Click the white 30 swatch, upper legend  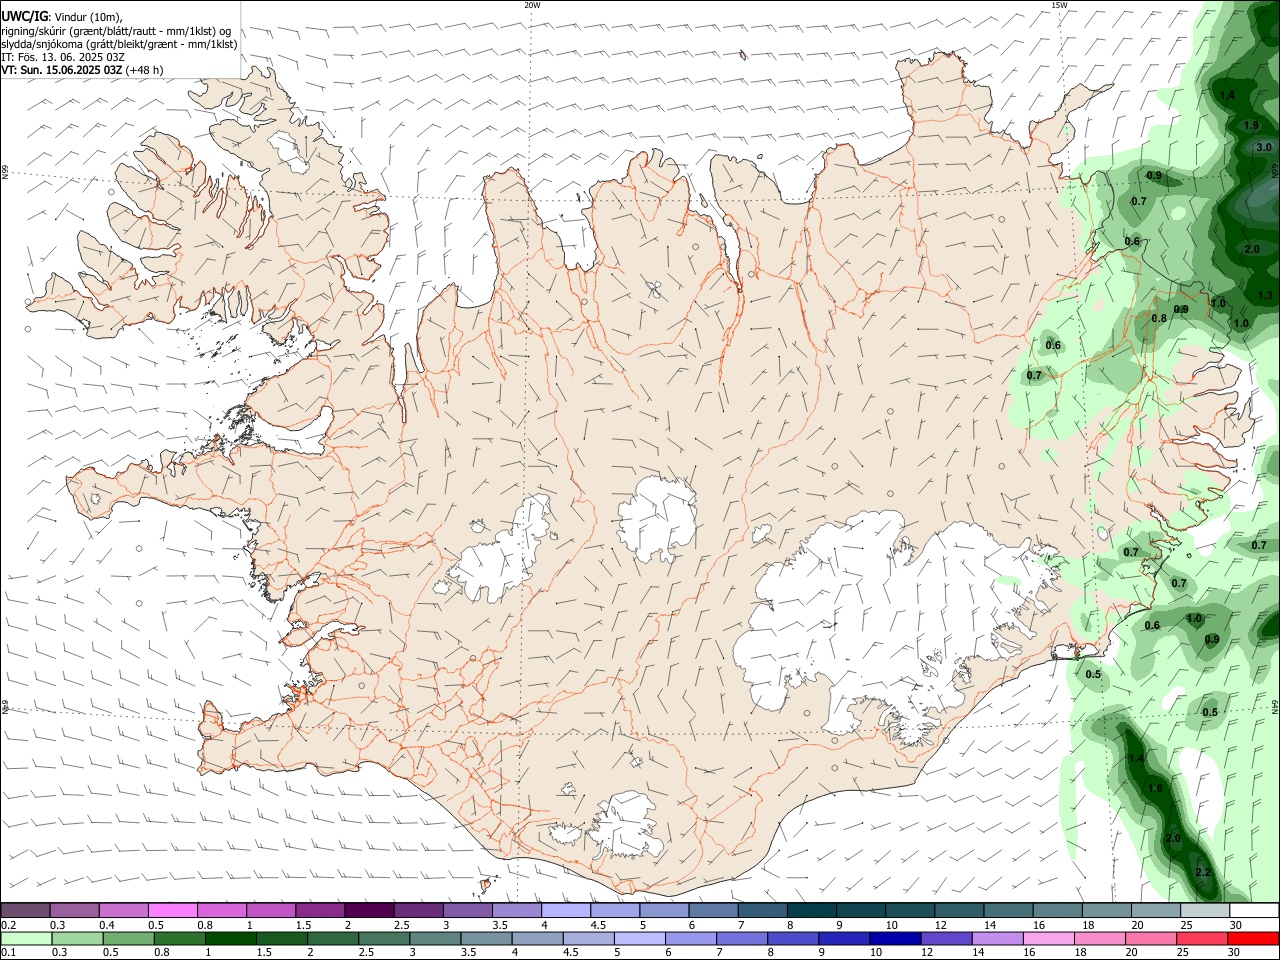point(1254,910)
